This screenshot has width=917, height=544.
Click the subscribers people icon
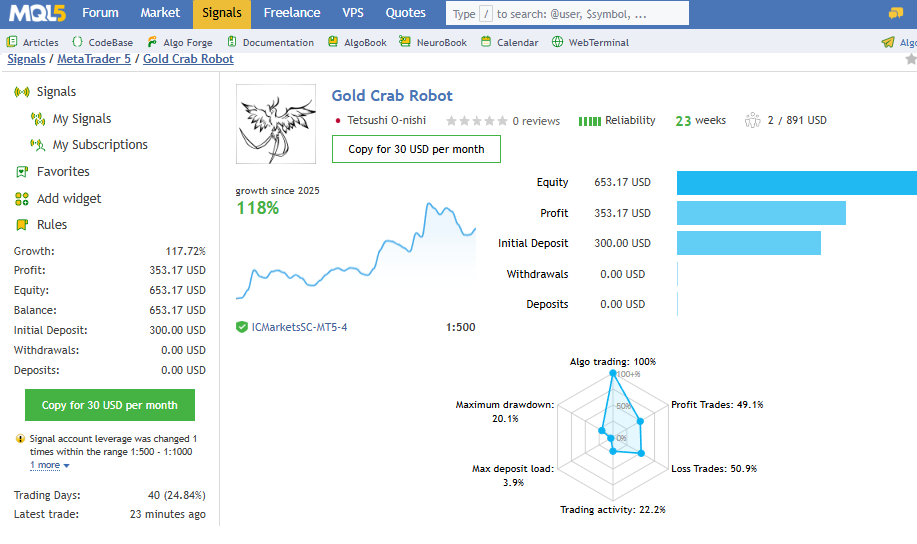coord(752,121)
